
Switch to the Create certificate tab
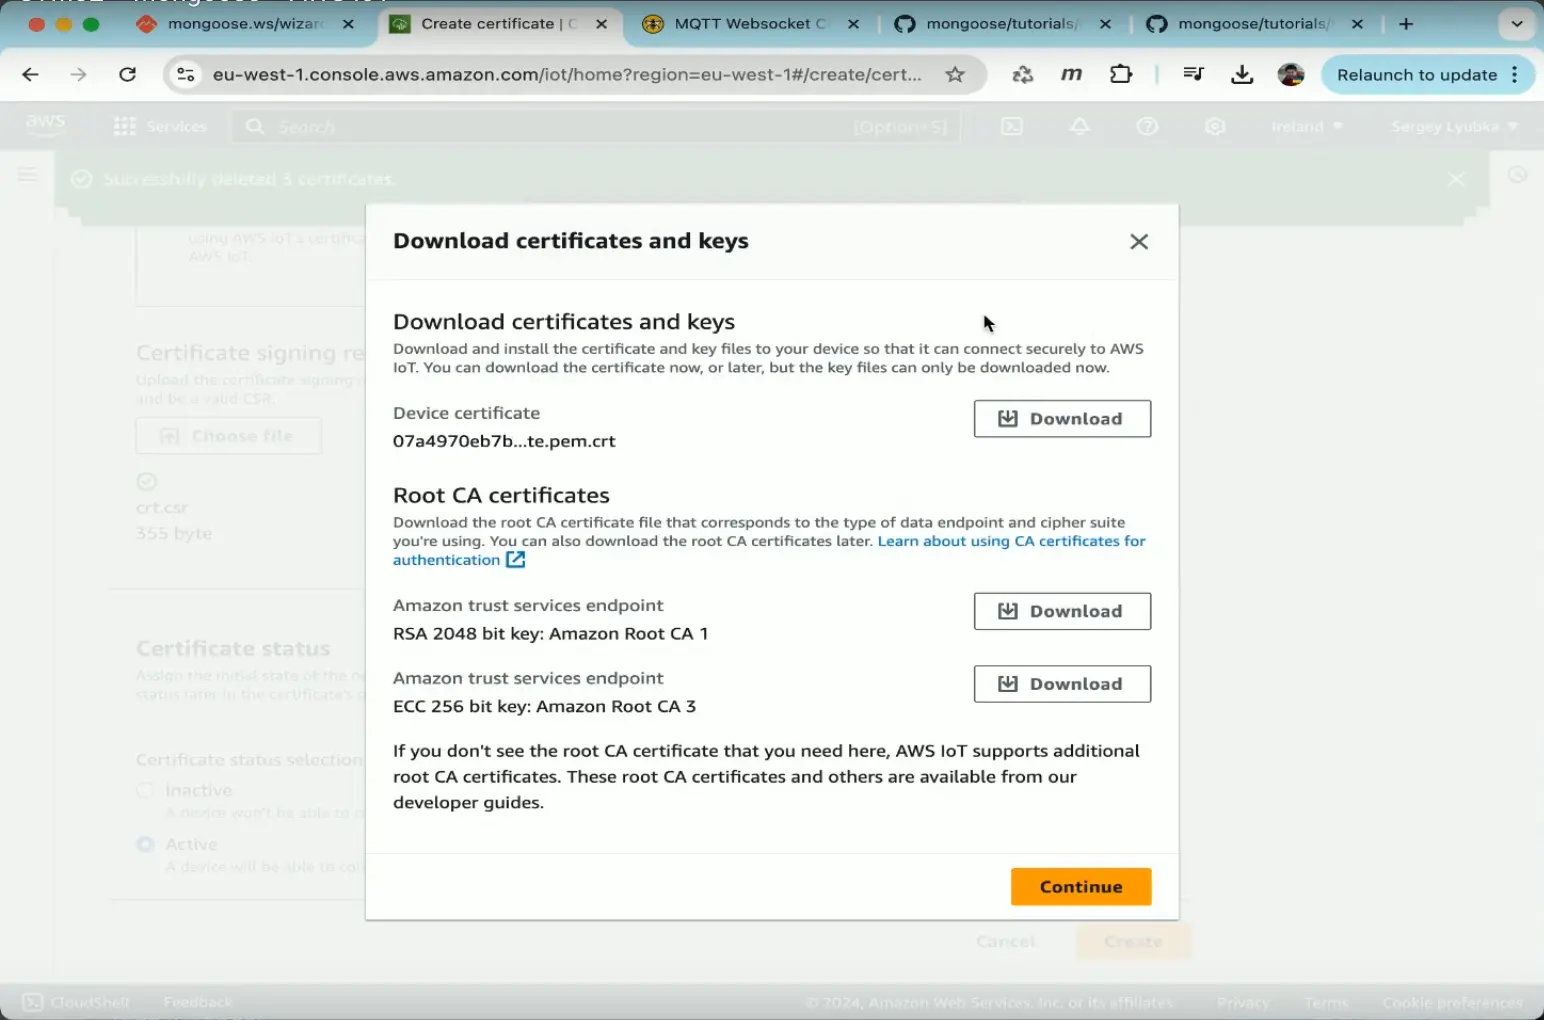[498, 24]
